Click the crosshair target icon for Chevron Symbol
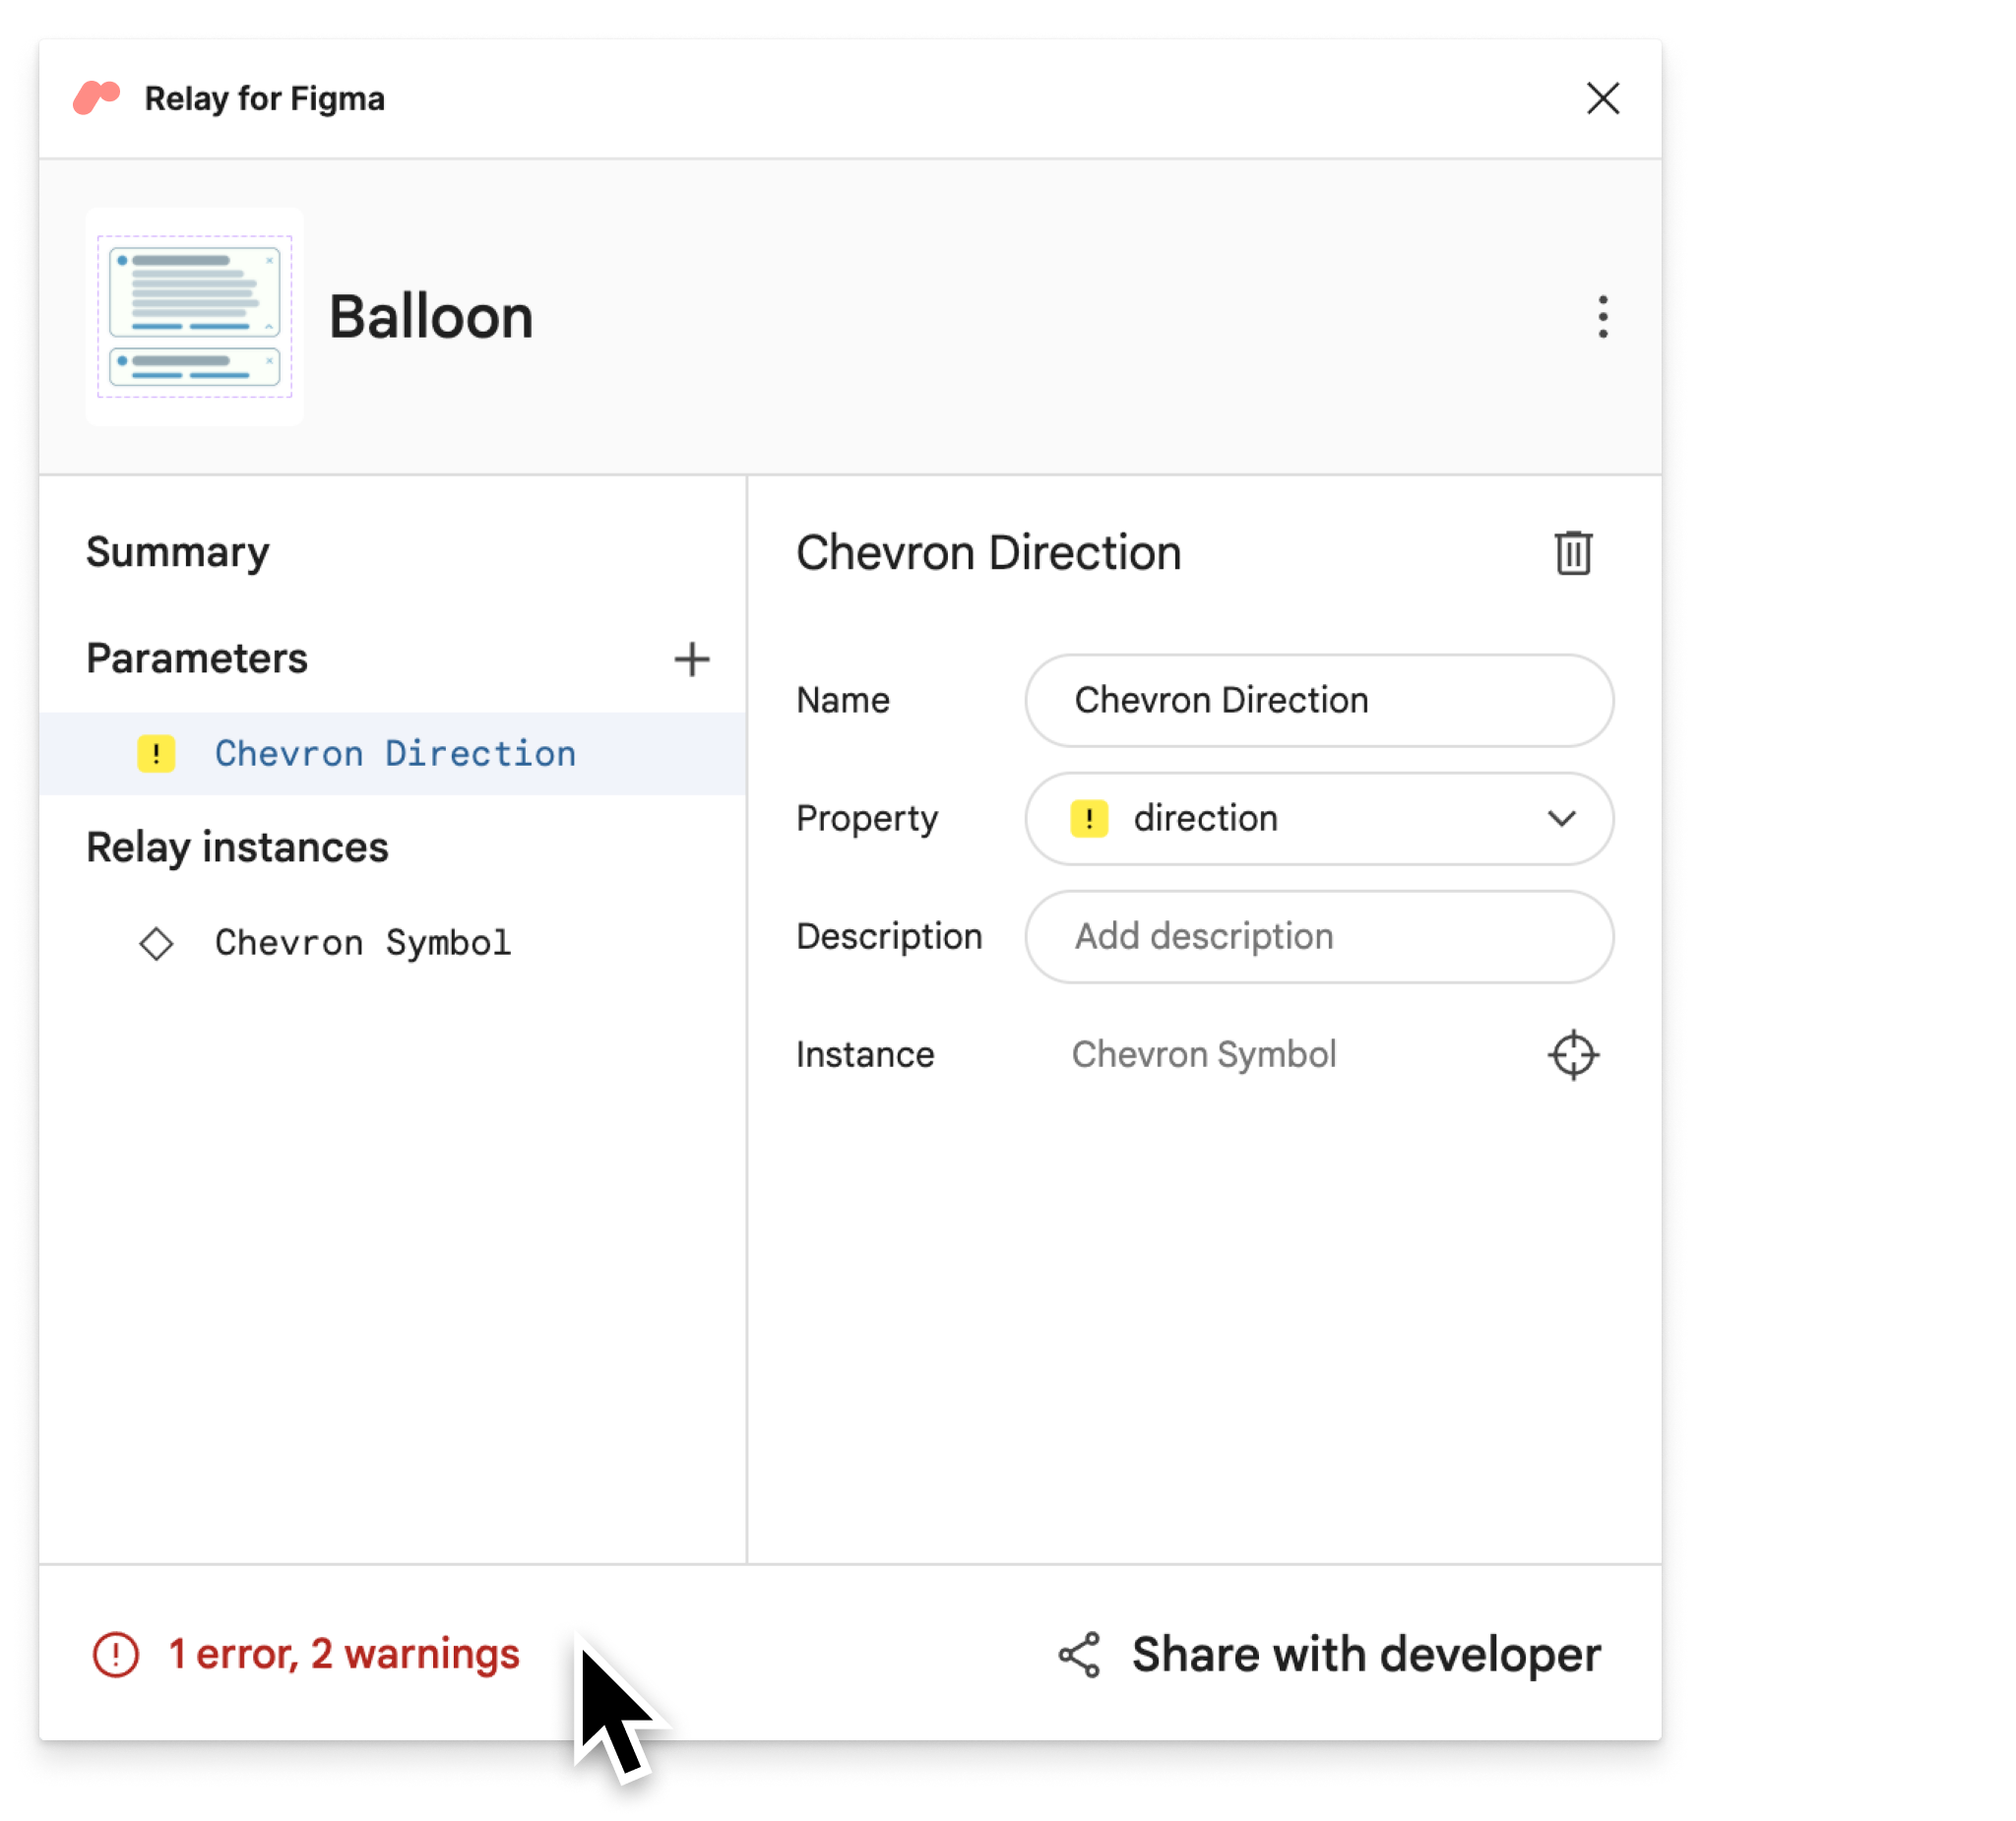This screenshot has height=1821, width=2016. pyautogui.click(x=1573, y=1052)
